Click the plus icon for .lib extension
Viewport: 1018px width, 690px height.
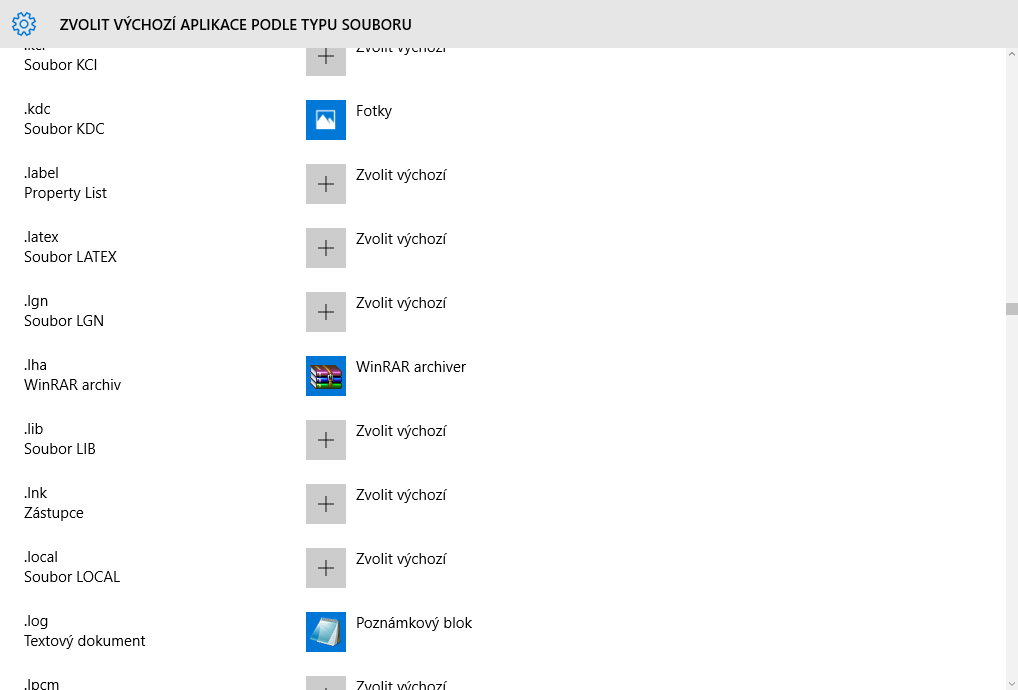tap(326, 440)
